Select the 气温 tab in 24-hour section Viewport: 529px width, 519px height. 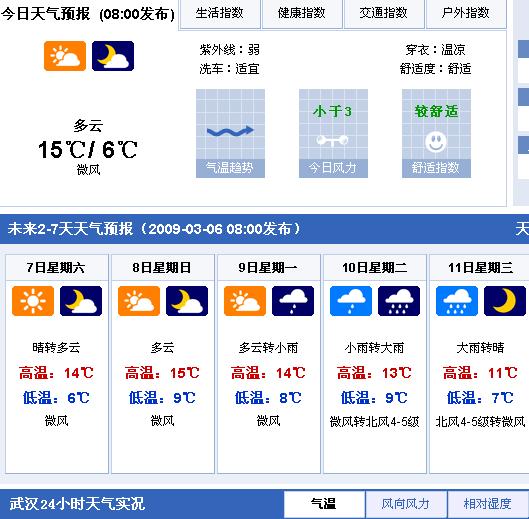click(324, 504)
